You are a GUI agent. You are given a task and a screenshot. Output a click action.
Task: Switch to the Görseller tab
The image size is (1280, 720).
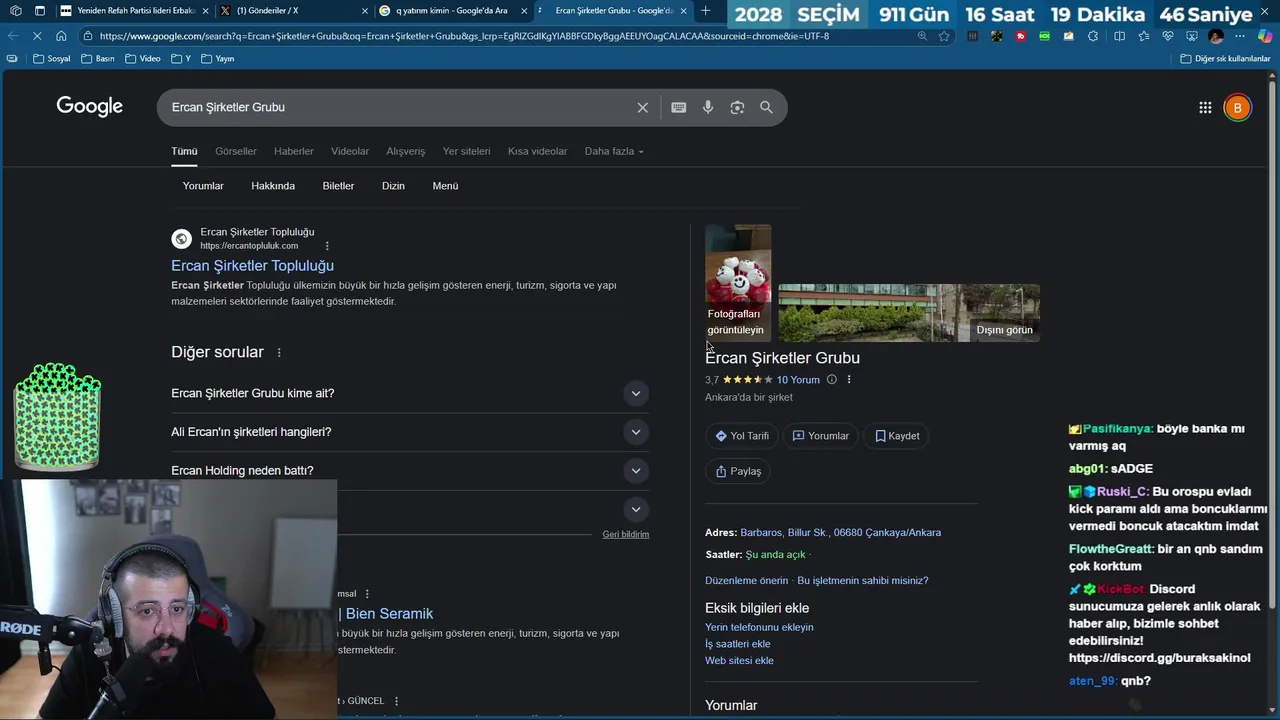[236, 151]
